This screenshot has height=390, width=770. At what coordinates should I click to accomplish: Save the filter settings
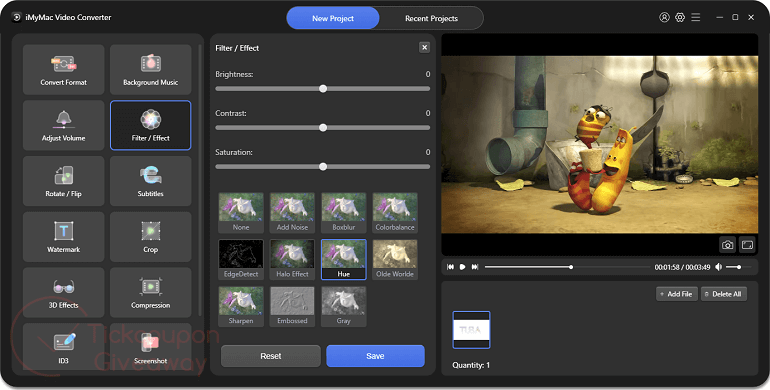(x=375, y=356)
